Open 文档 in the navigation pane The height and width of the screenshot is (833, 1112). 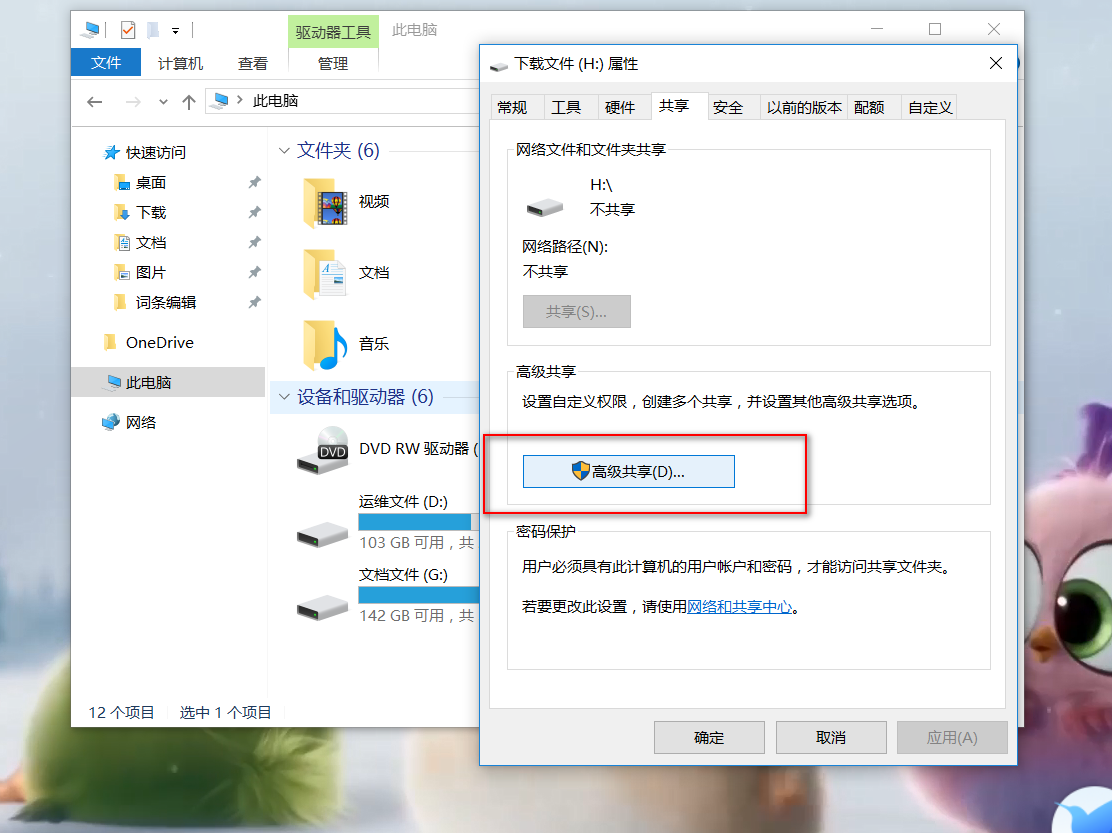click(150, 242)
